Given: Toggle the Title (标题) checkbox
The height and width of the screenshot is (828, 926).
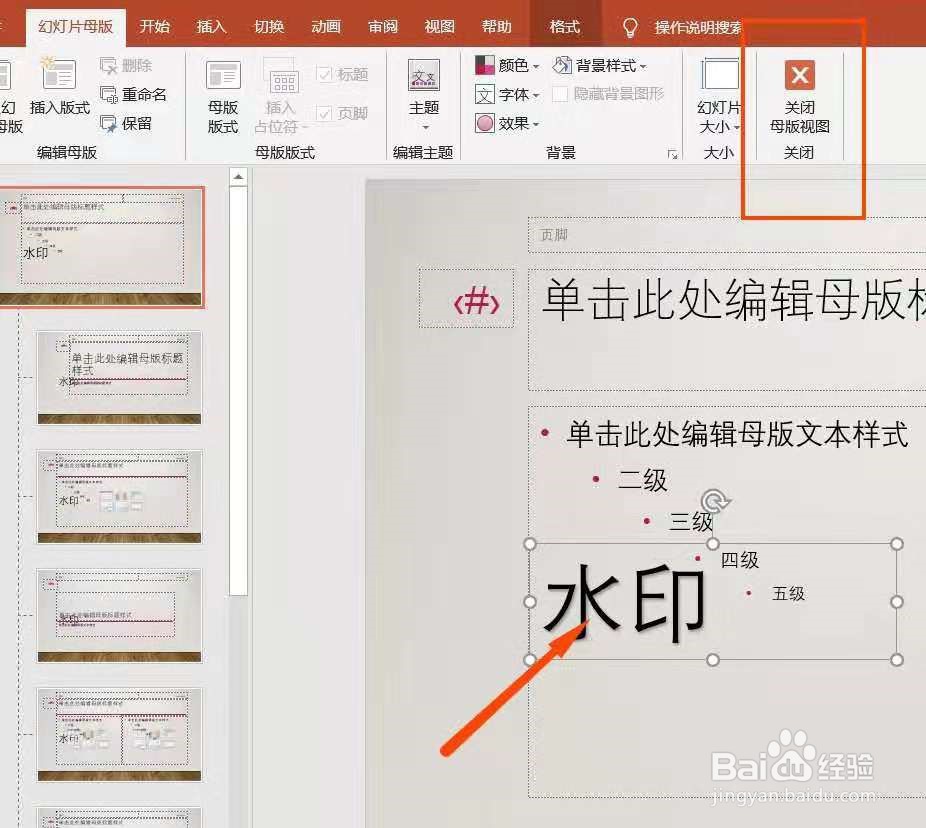Looking at the screenshot, I should pyautogui.click(x=324, y=74).
